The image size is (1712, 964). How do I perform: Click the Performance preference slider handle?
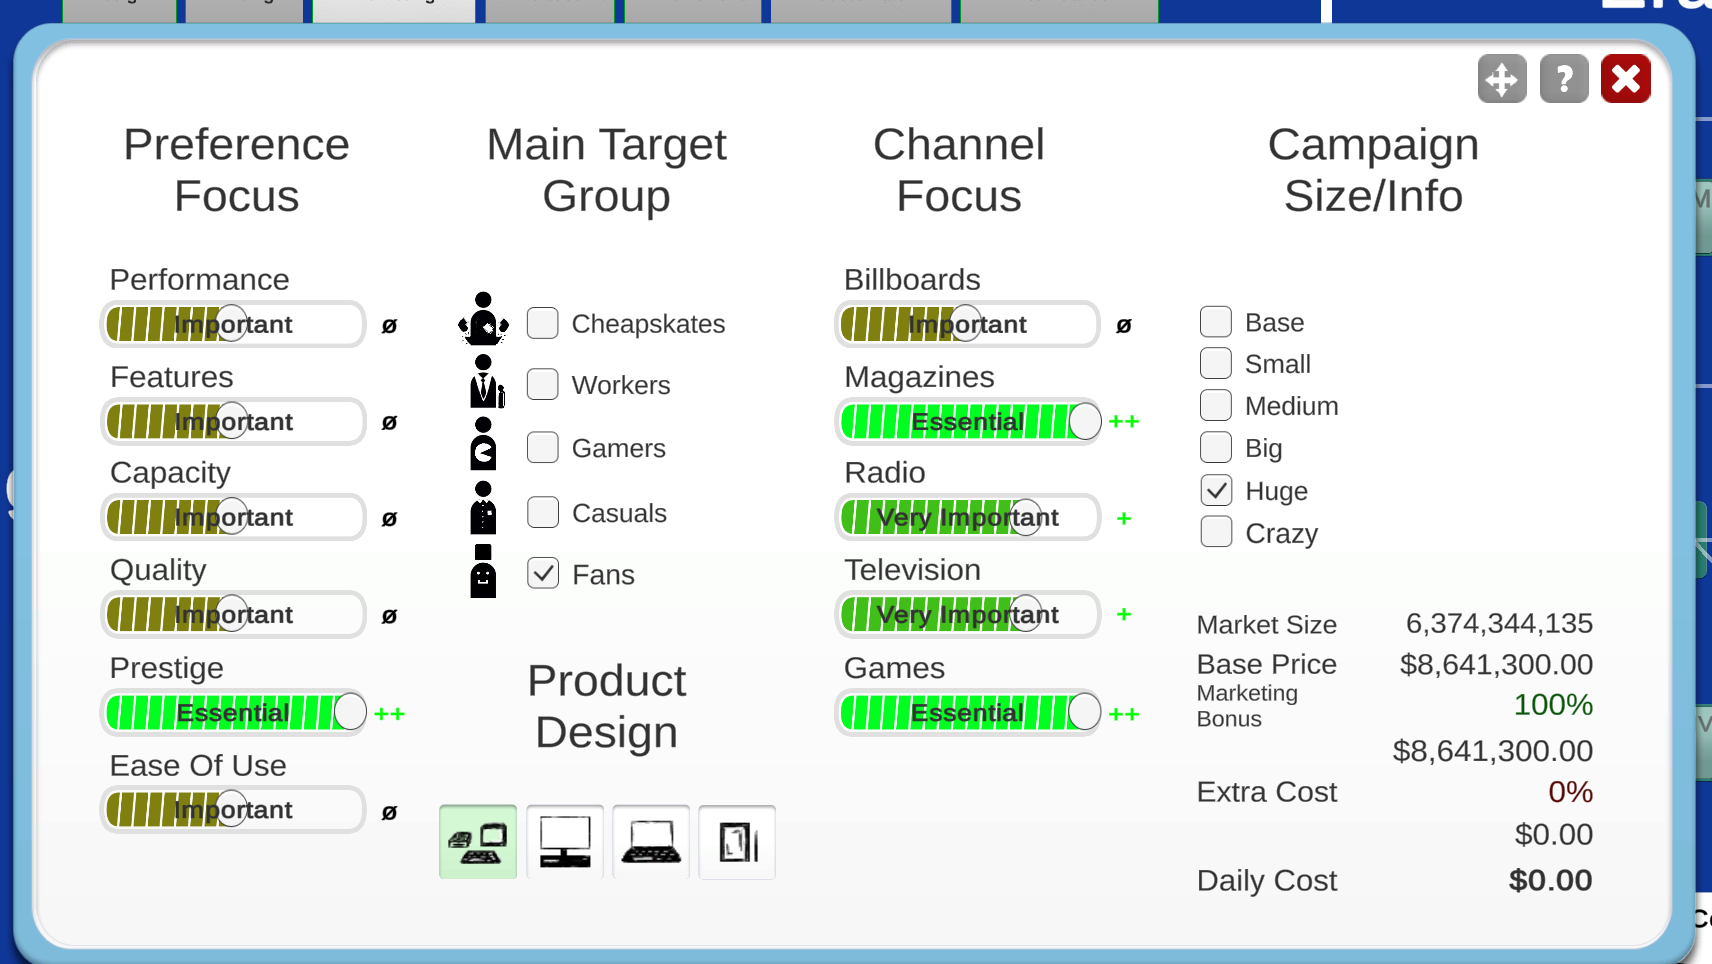pyautogui.click(x=232, y=324)
